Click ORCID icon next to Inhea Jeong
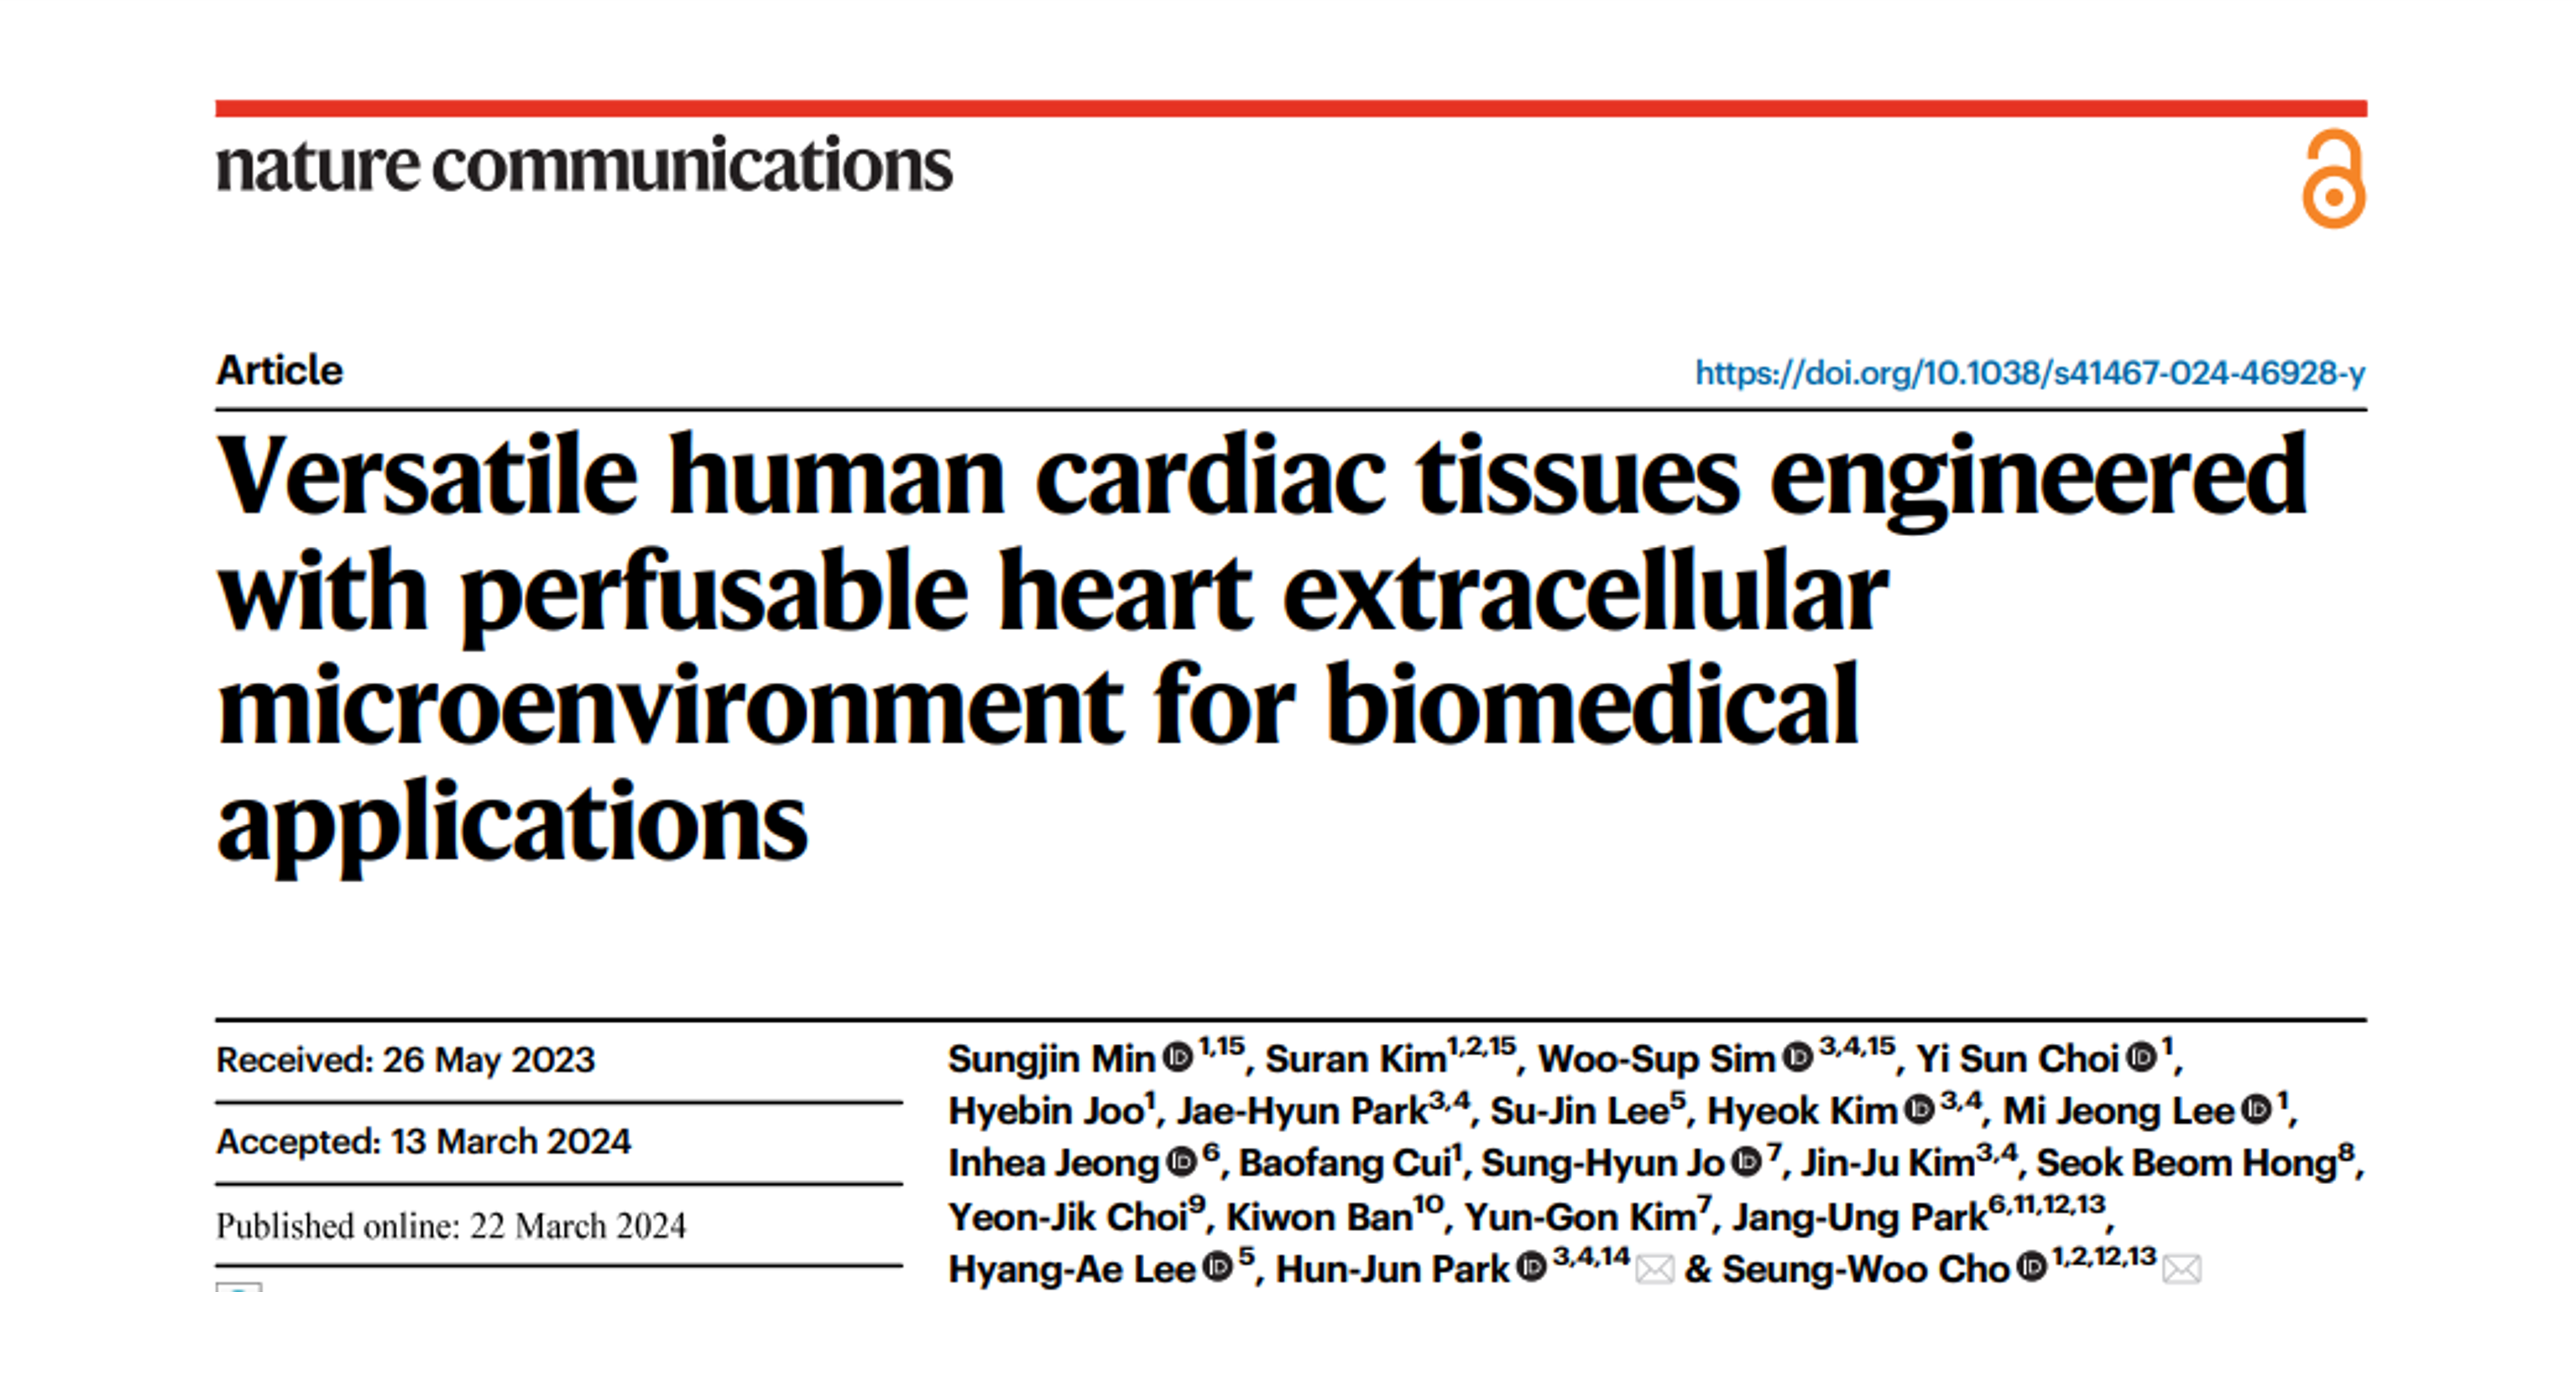2576x1382 pixels. 1182,1161
